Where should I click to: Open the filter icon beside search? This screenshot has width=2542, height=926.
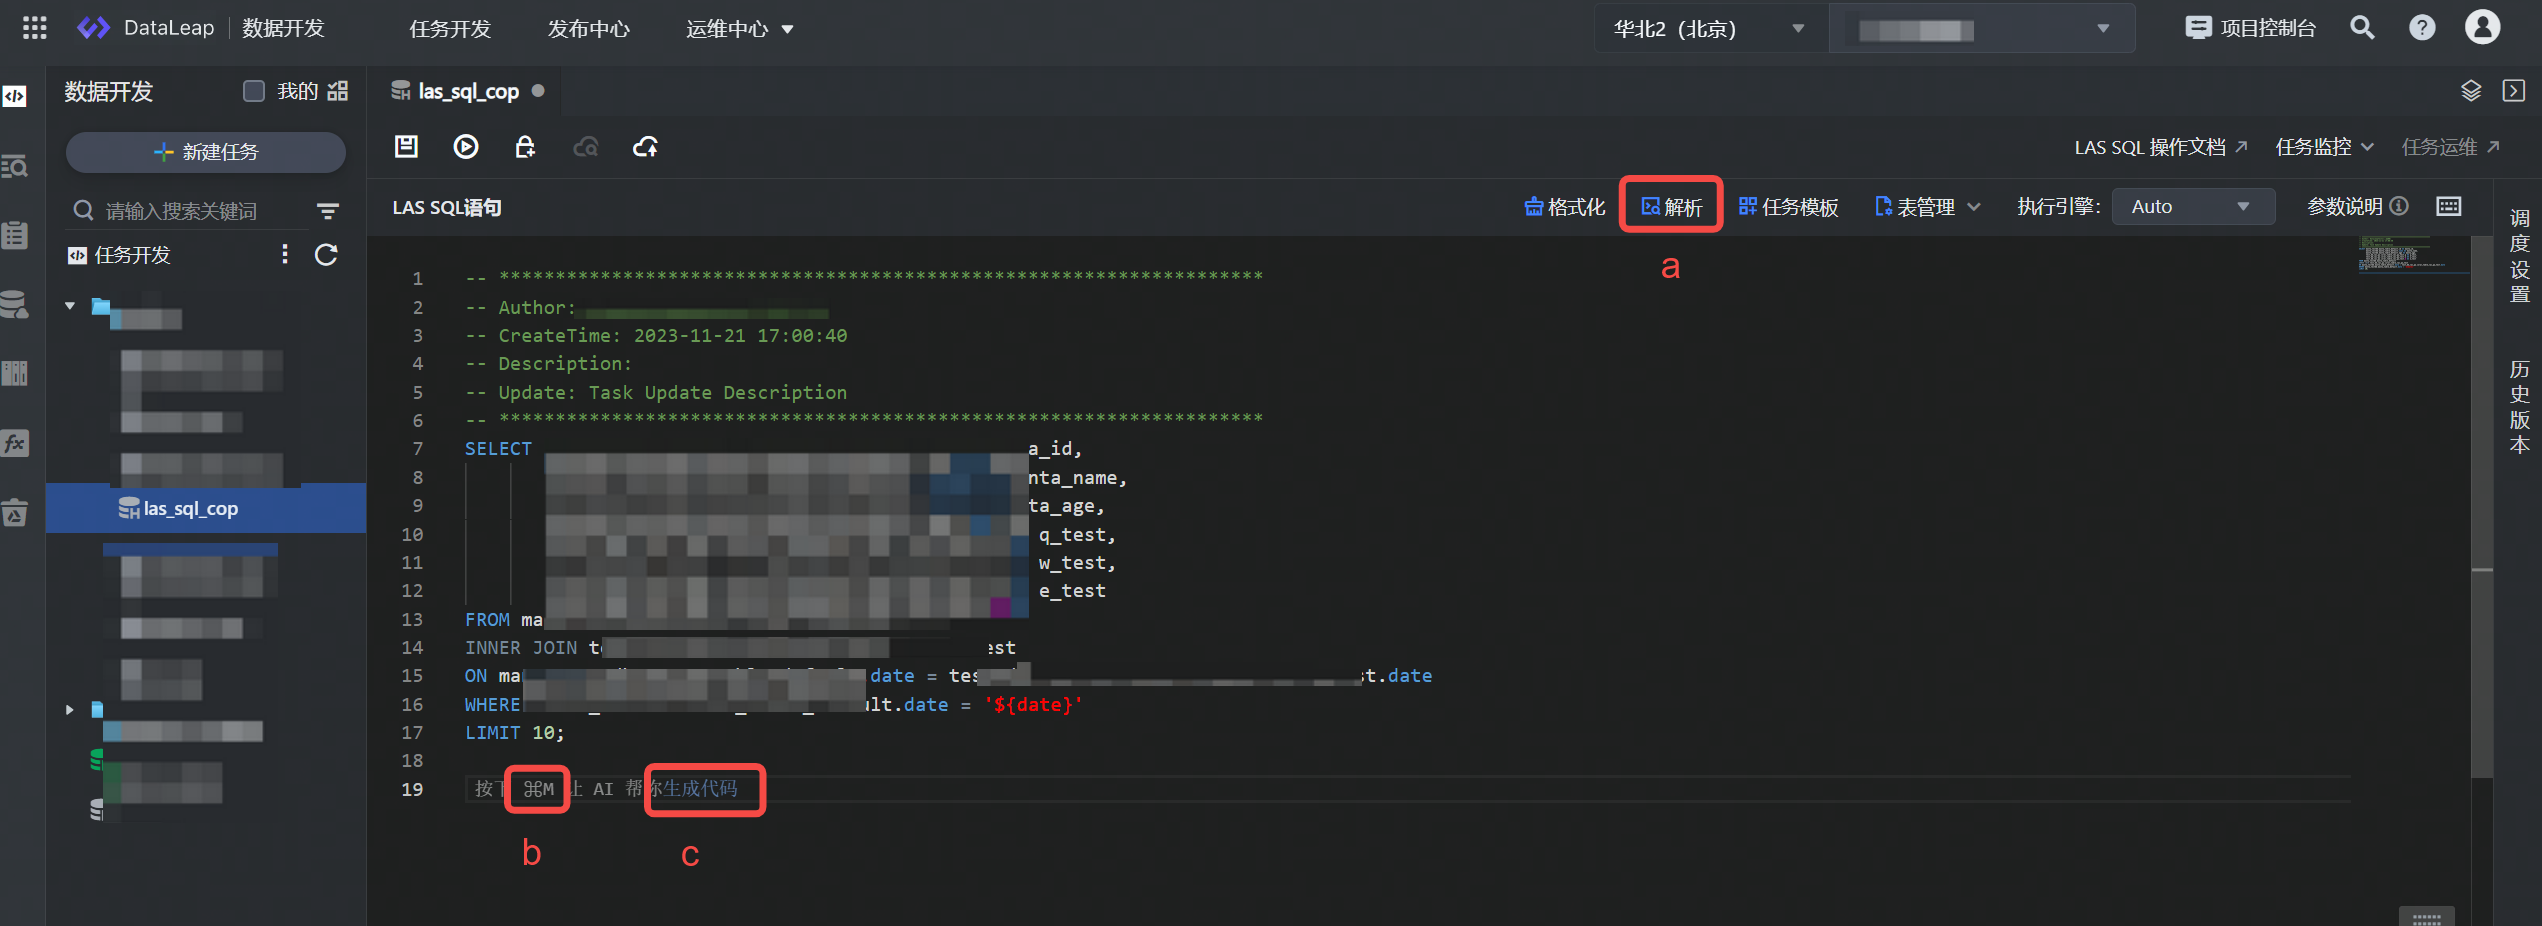coord(328,211)
